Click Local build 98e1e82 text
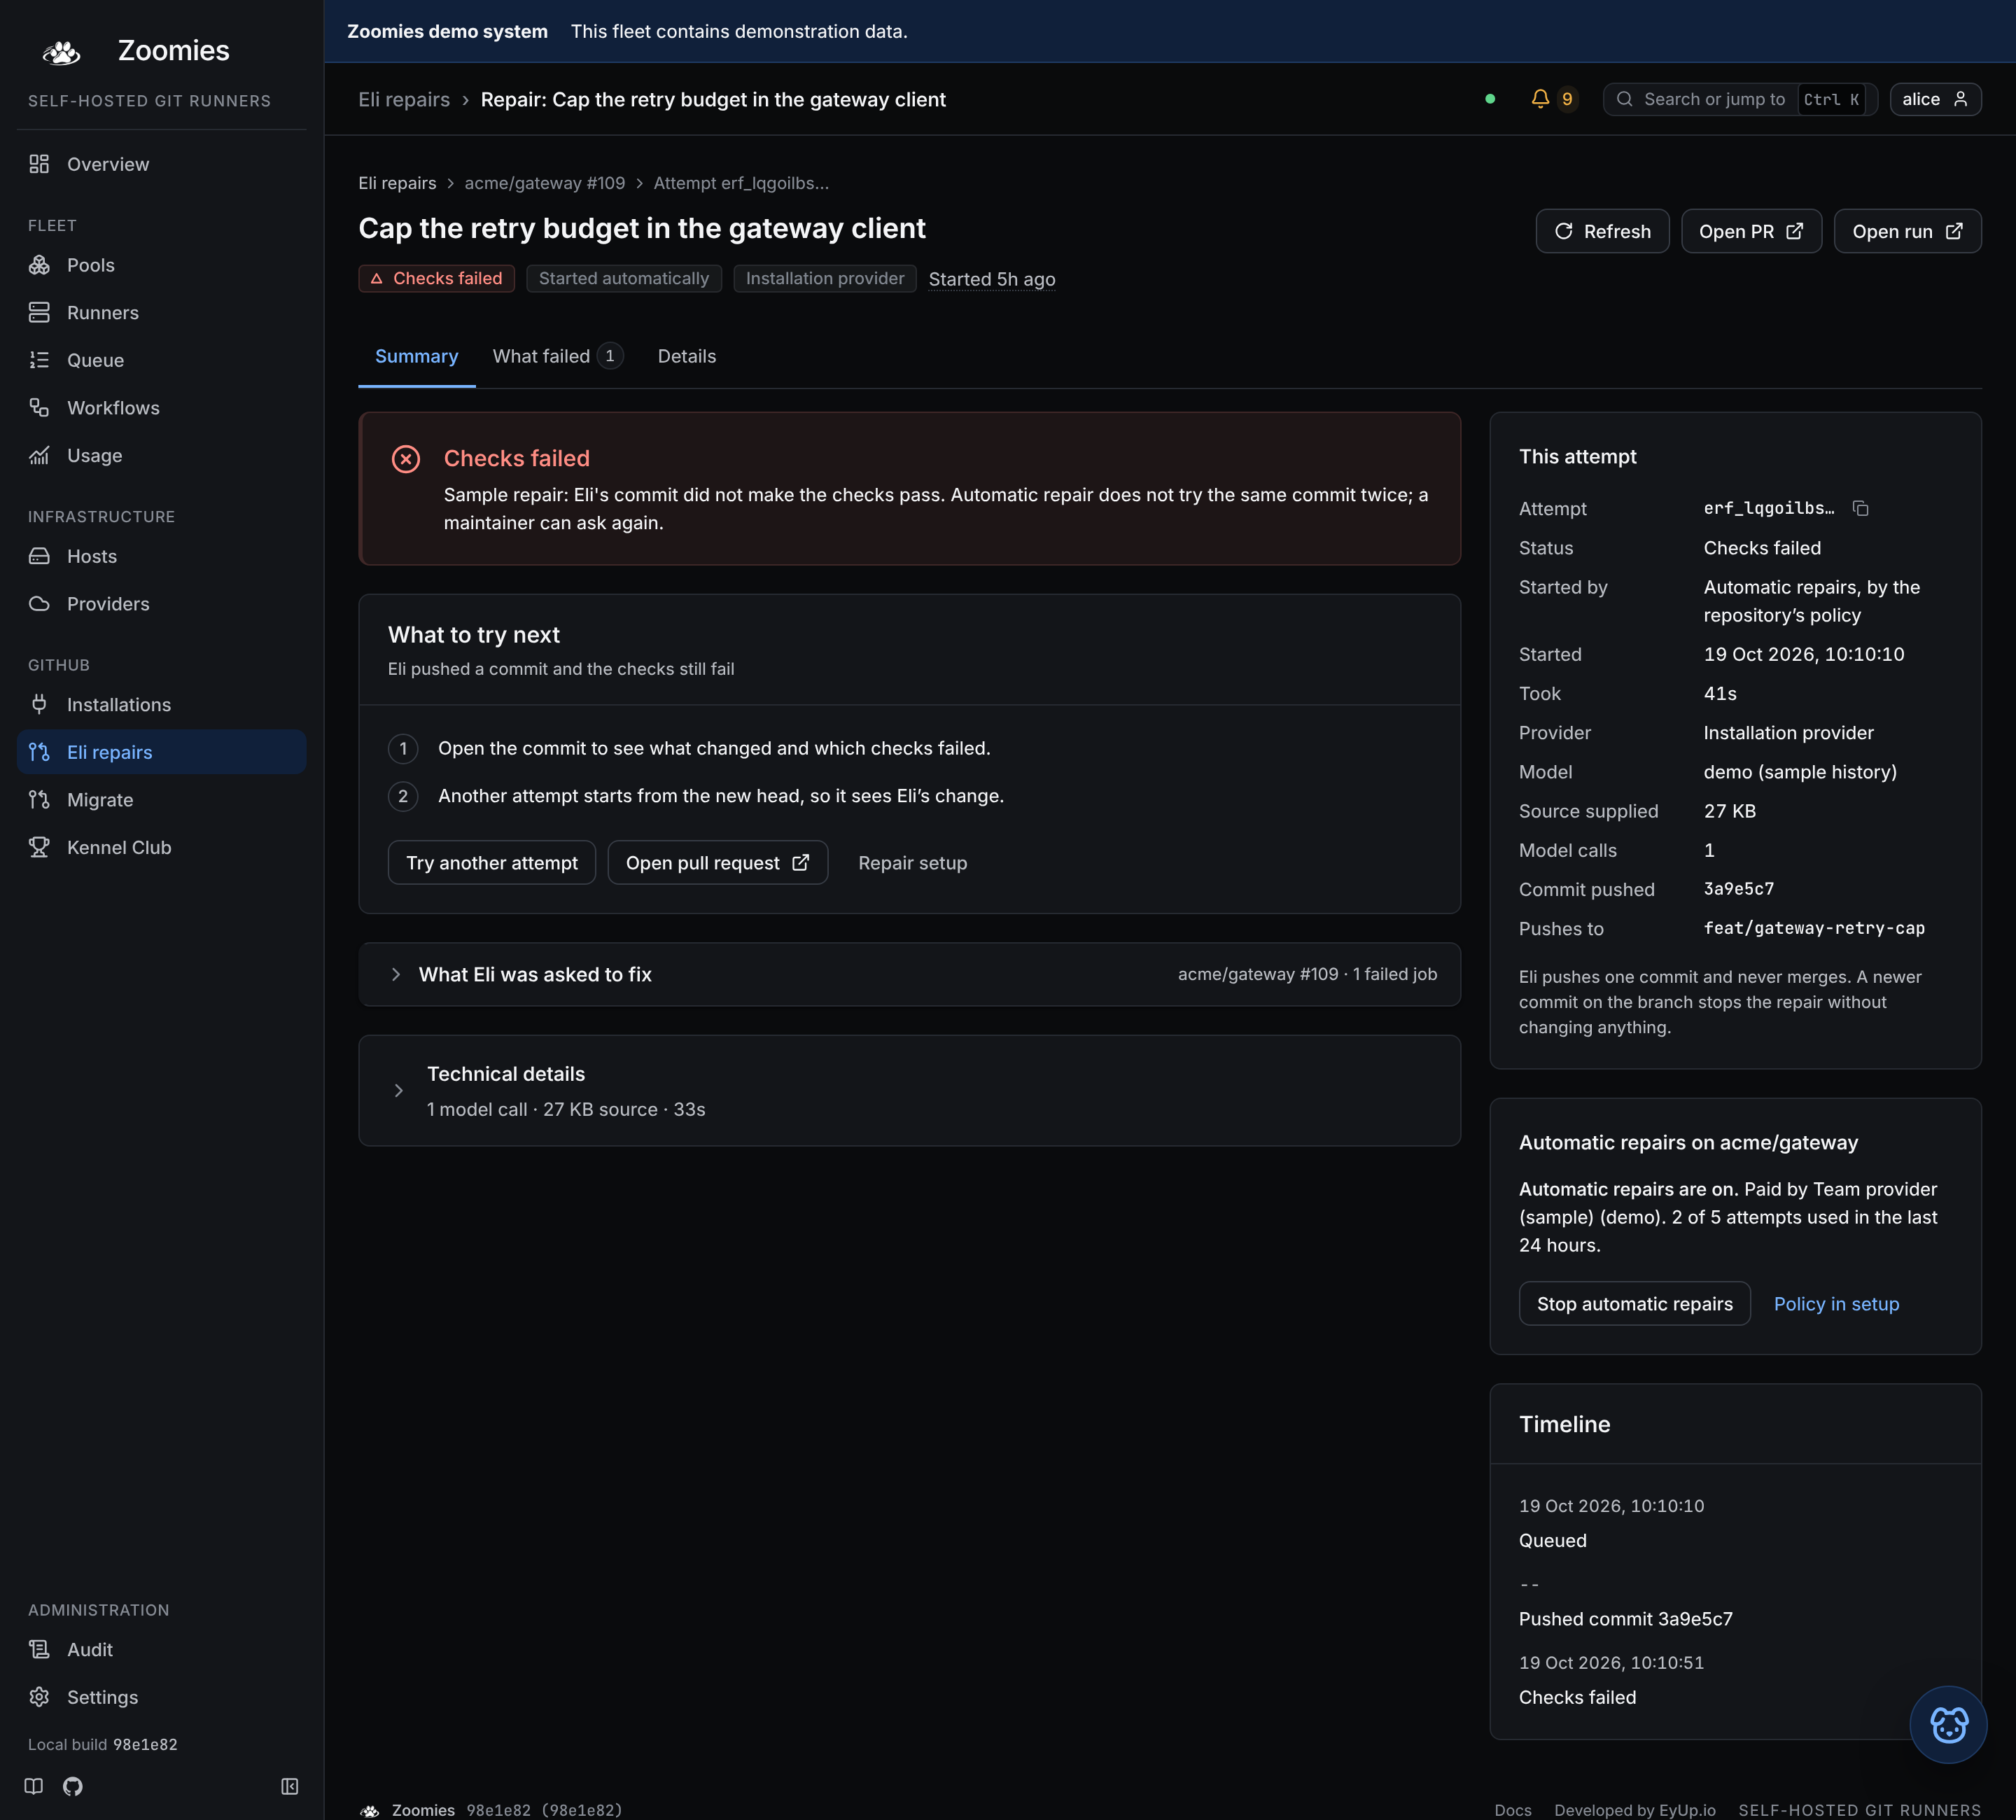 pyautogui.click(x=102, y=1744)
